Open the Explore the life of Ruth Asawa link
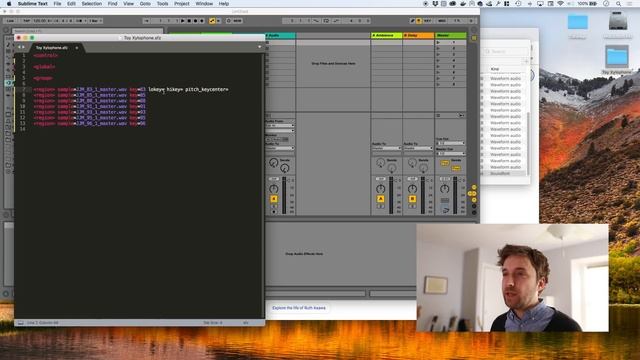This screenshot has width=640, height=360. 299,308
